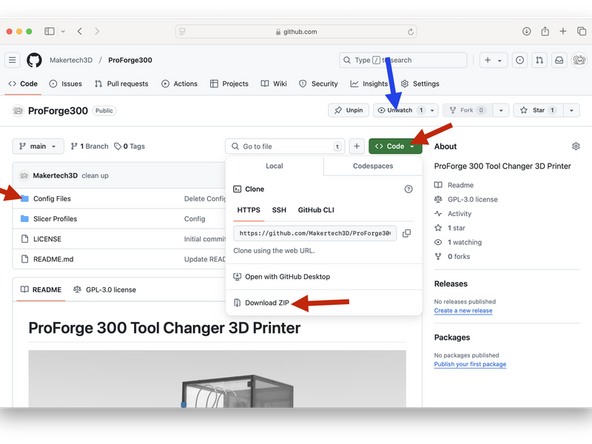Select the SSH clone option

click(x=279, y=210)
